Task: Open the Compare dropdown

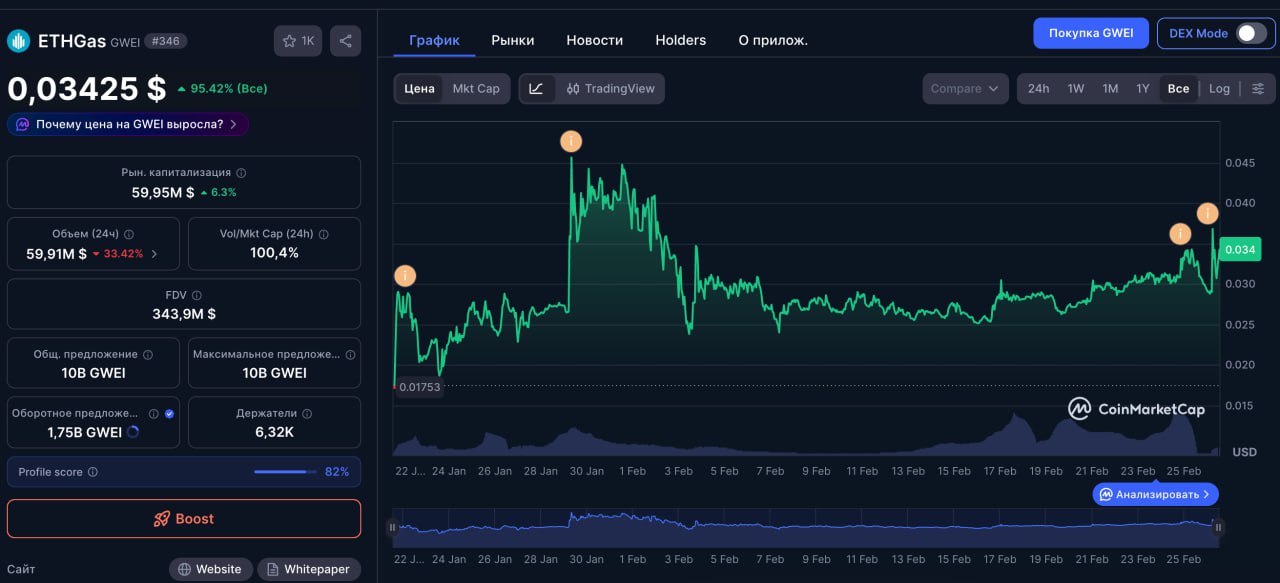Action: click(x=965, y=89)
